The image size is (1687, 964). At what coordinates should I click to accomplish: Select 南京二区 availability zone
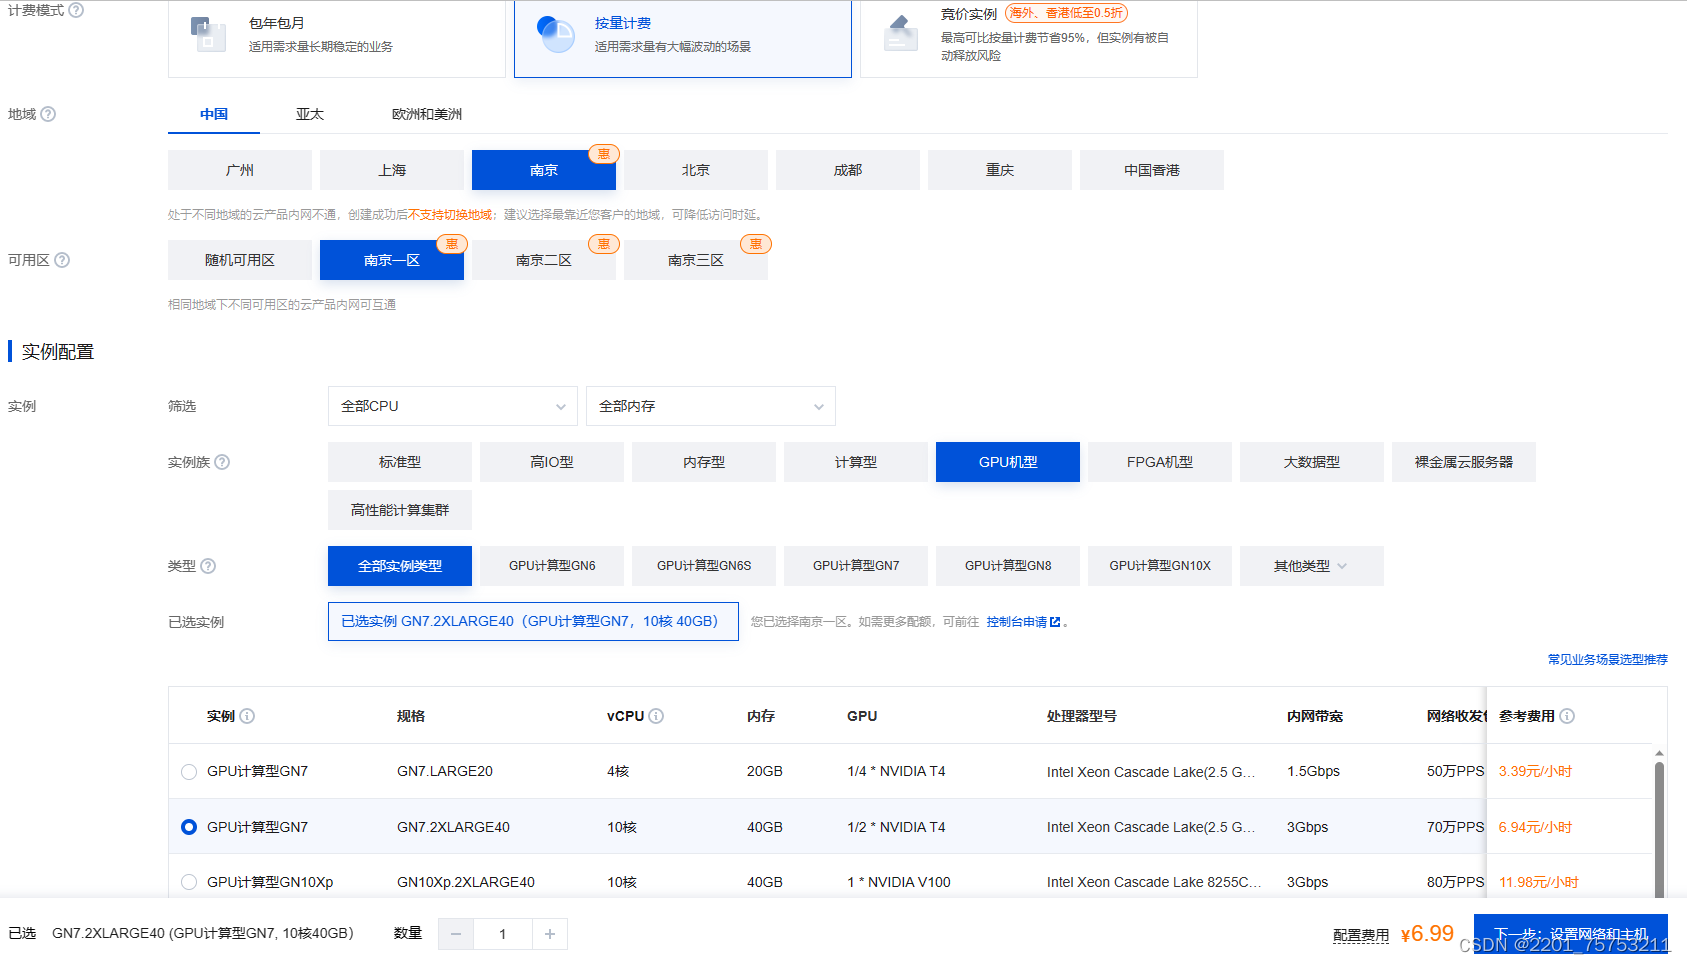click(544, 260)
